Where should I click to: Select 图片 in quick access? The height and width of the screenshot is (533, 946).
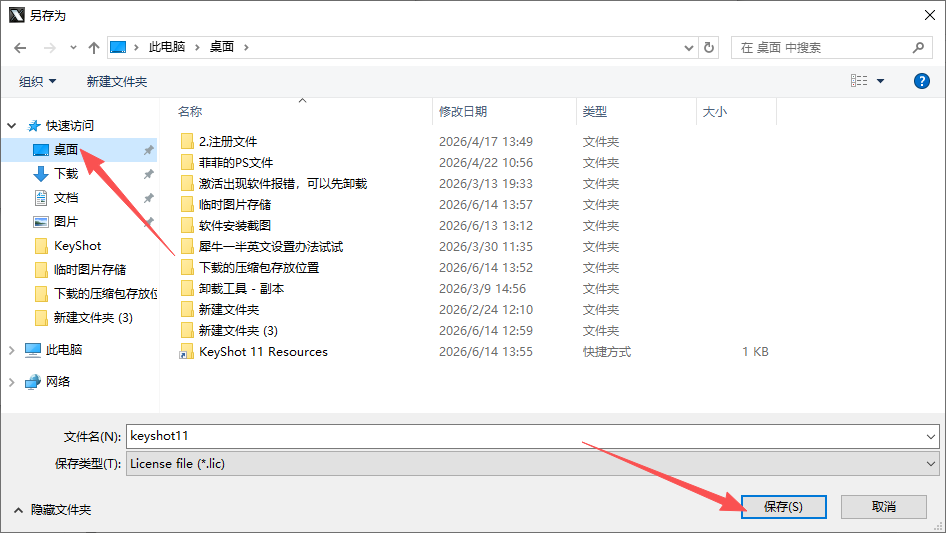(65, 222)
